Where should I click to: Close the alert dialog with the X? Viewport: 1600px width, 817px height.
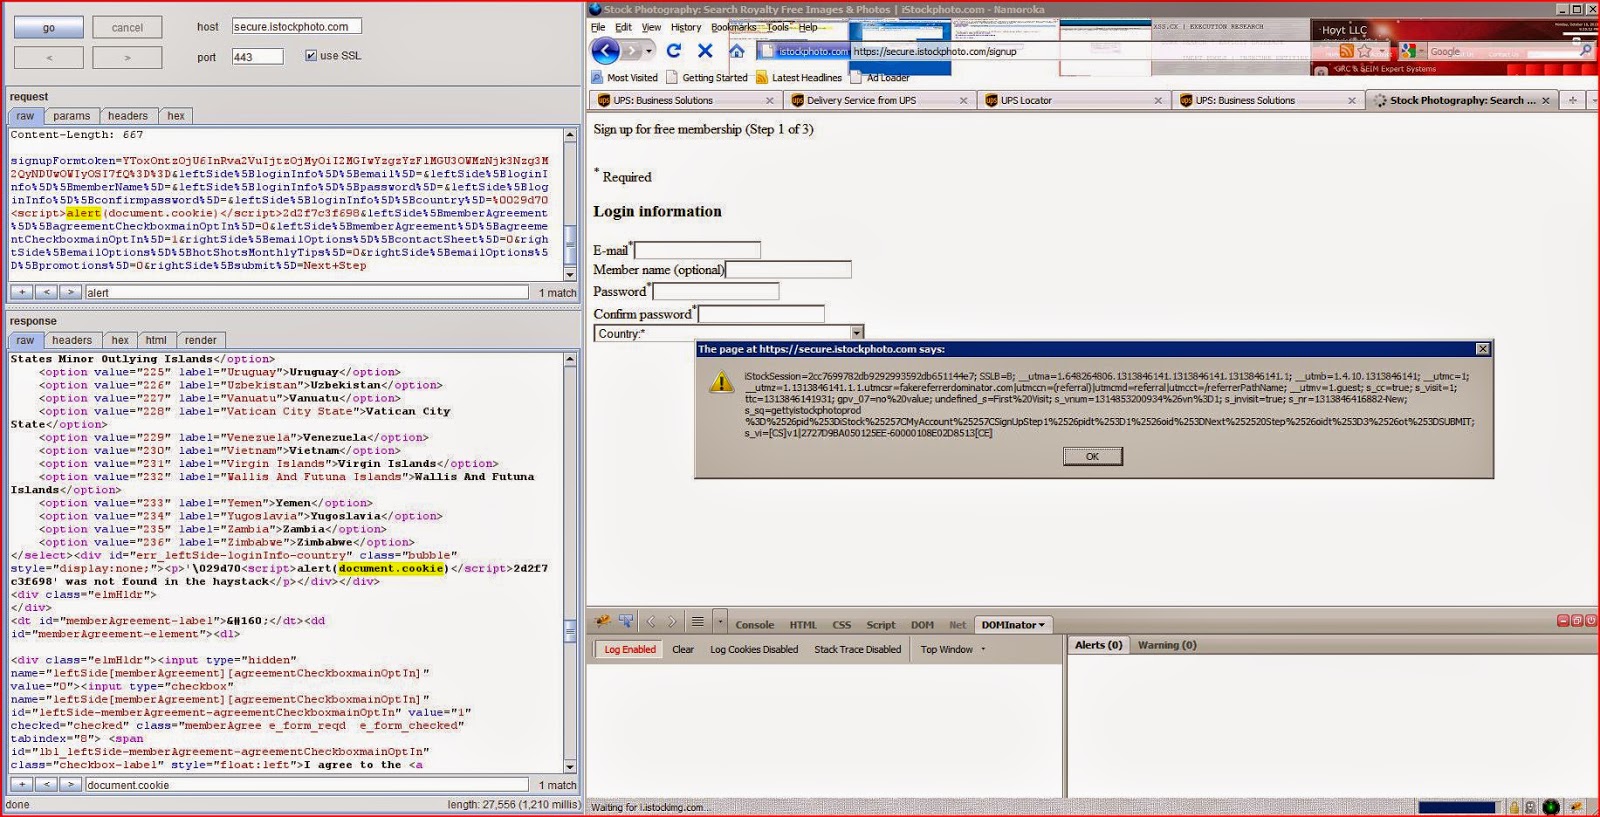click(1483, 349)
